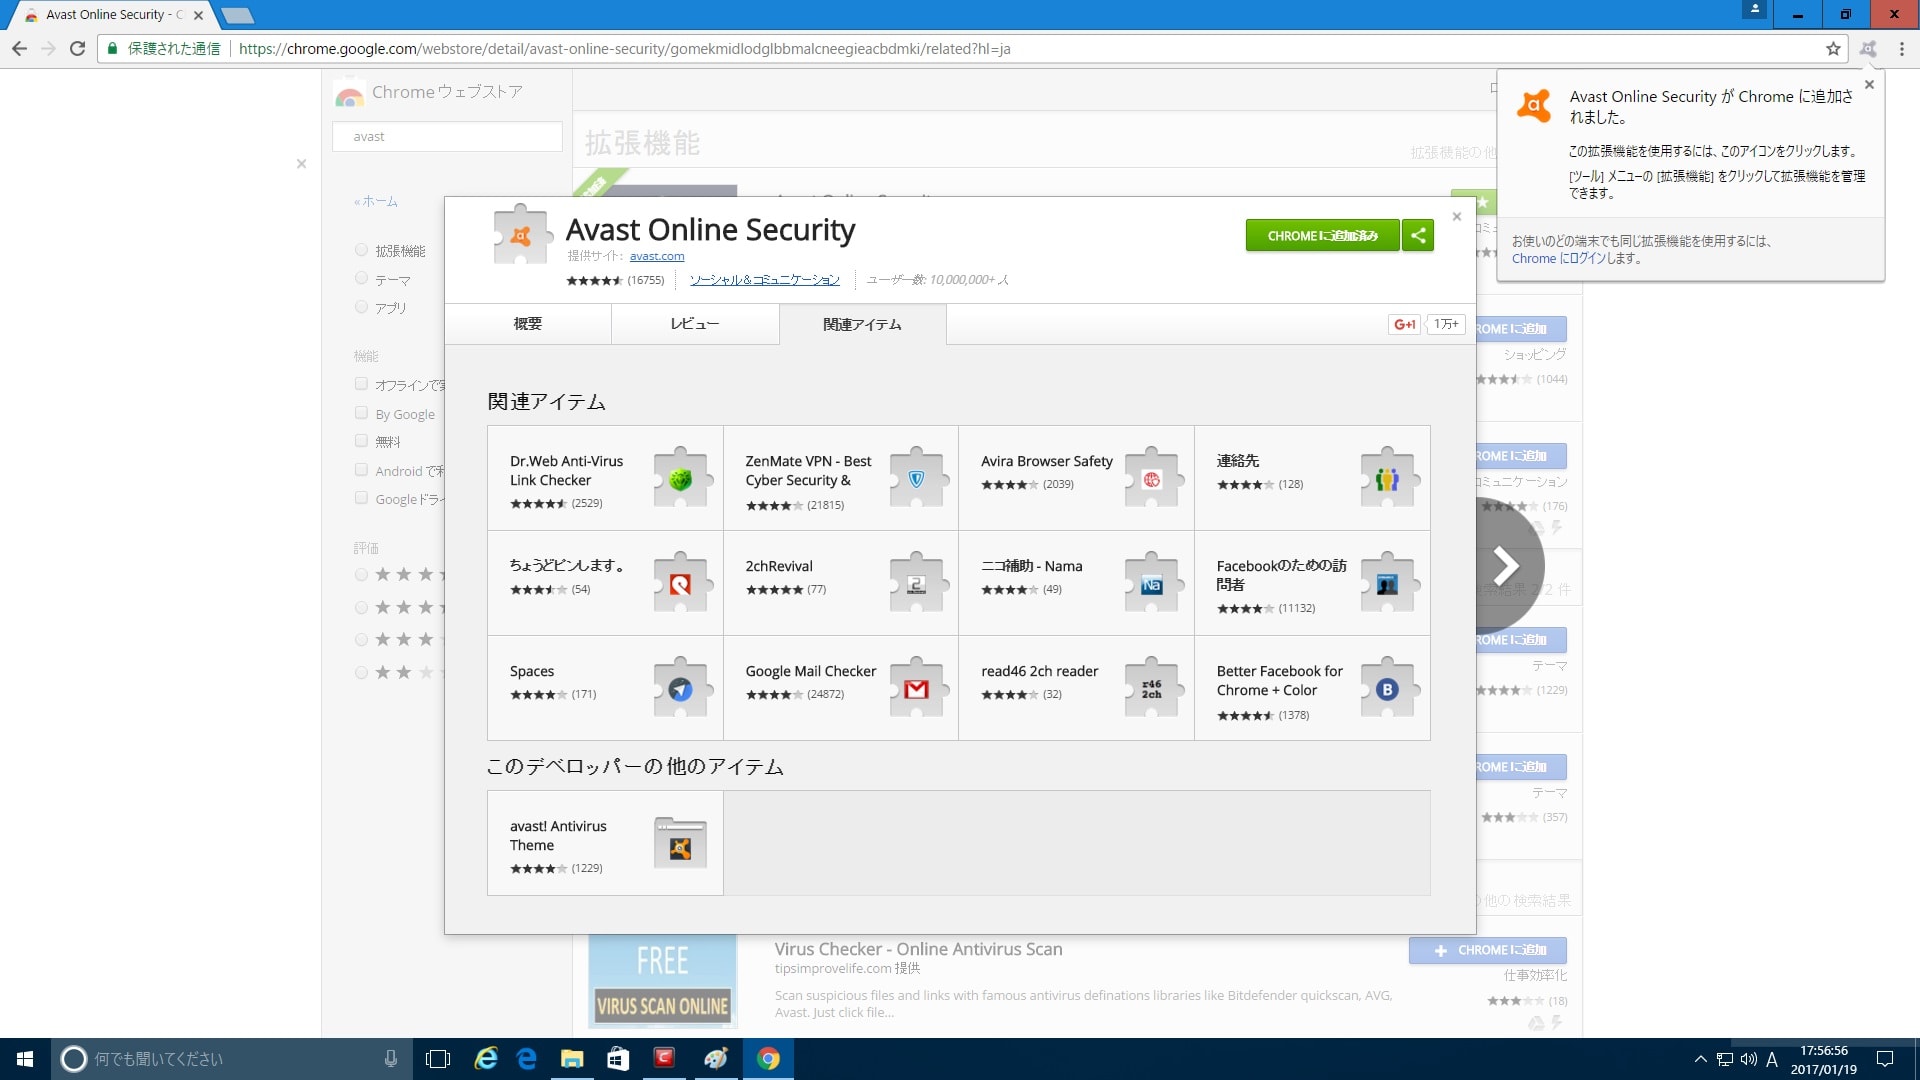Select 拡張機能 radio filter
The width and height of the screenshot is (1920, 1080).
(x=362, y=250)
